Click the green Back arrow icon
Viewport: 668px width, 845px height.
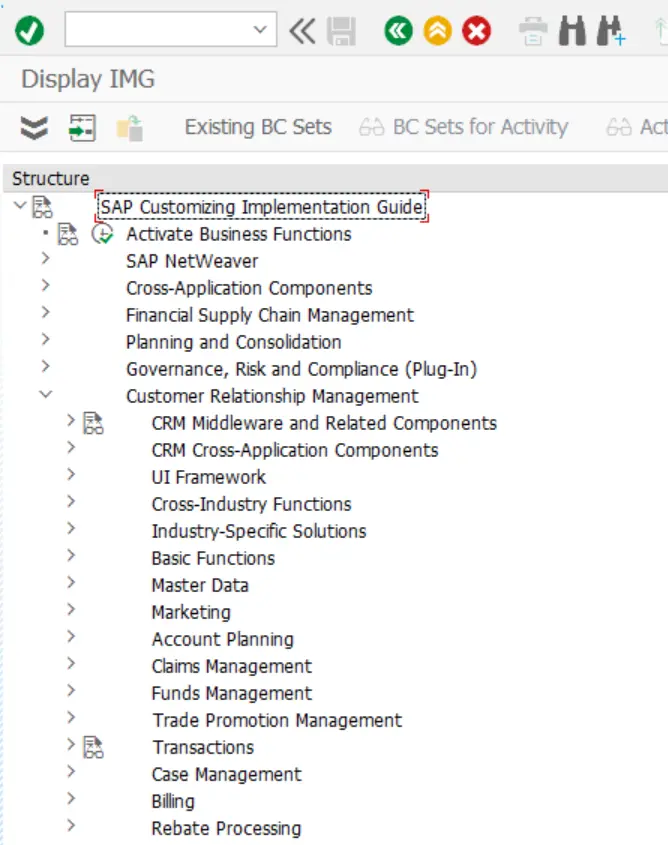[398, 31]
